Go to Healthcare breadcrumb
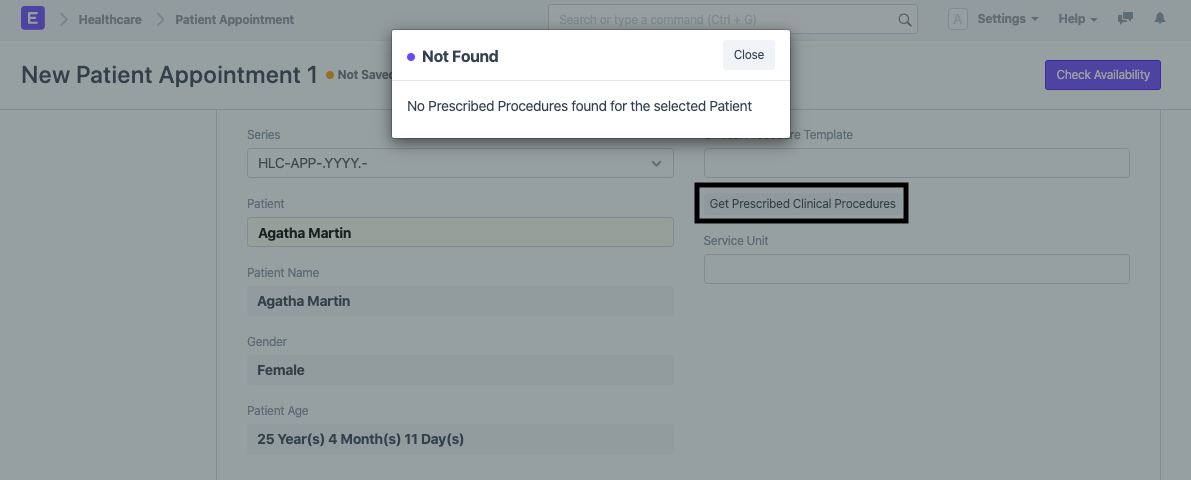 [110, 19]
